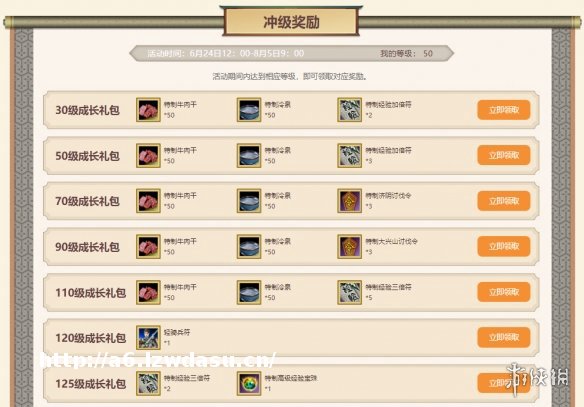Open the watermark URL link
This screenshot has height=407, width=584.
158,360
